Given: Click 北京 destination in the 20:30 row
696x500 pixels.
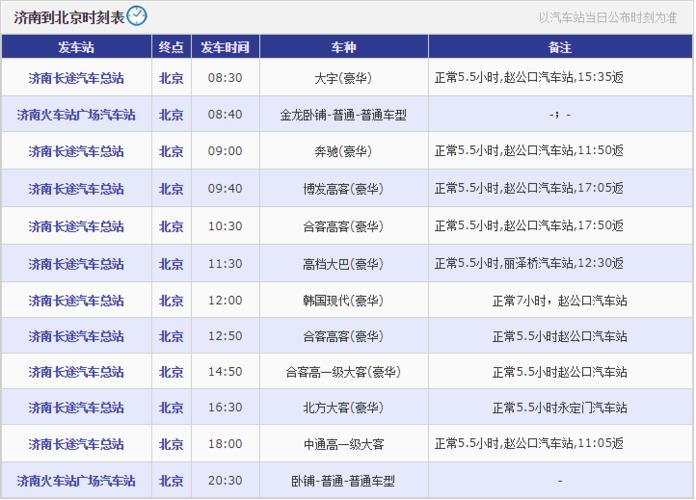Looking at the screenshot, I should (171, 481).
